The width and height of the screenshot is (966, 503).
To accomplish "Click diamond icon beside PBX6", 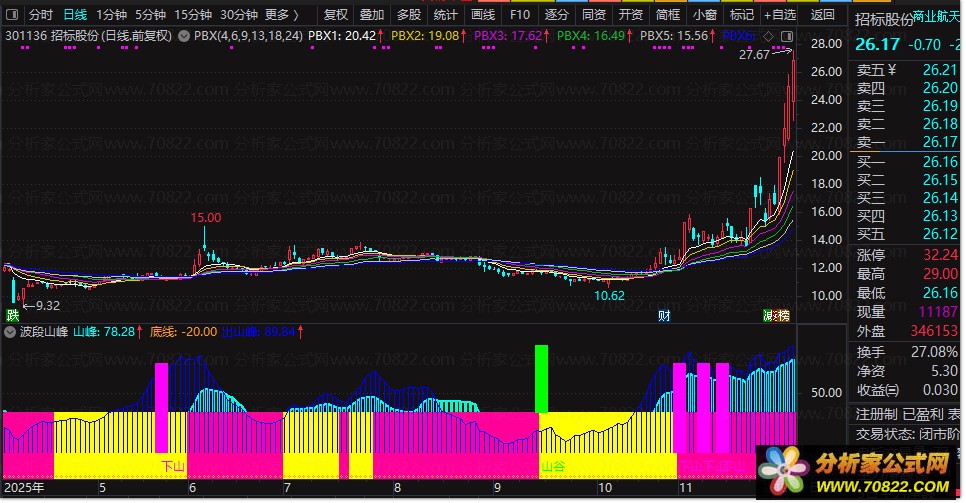I will [768, 36].
